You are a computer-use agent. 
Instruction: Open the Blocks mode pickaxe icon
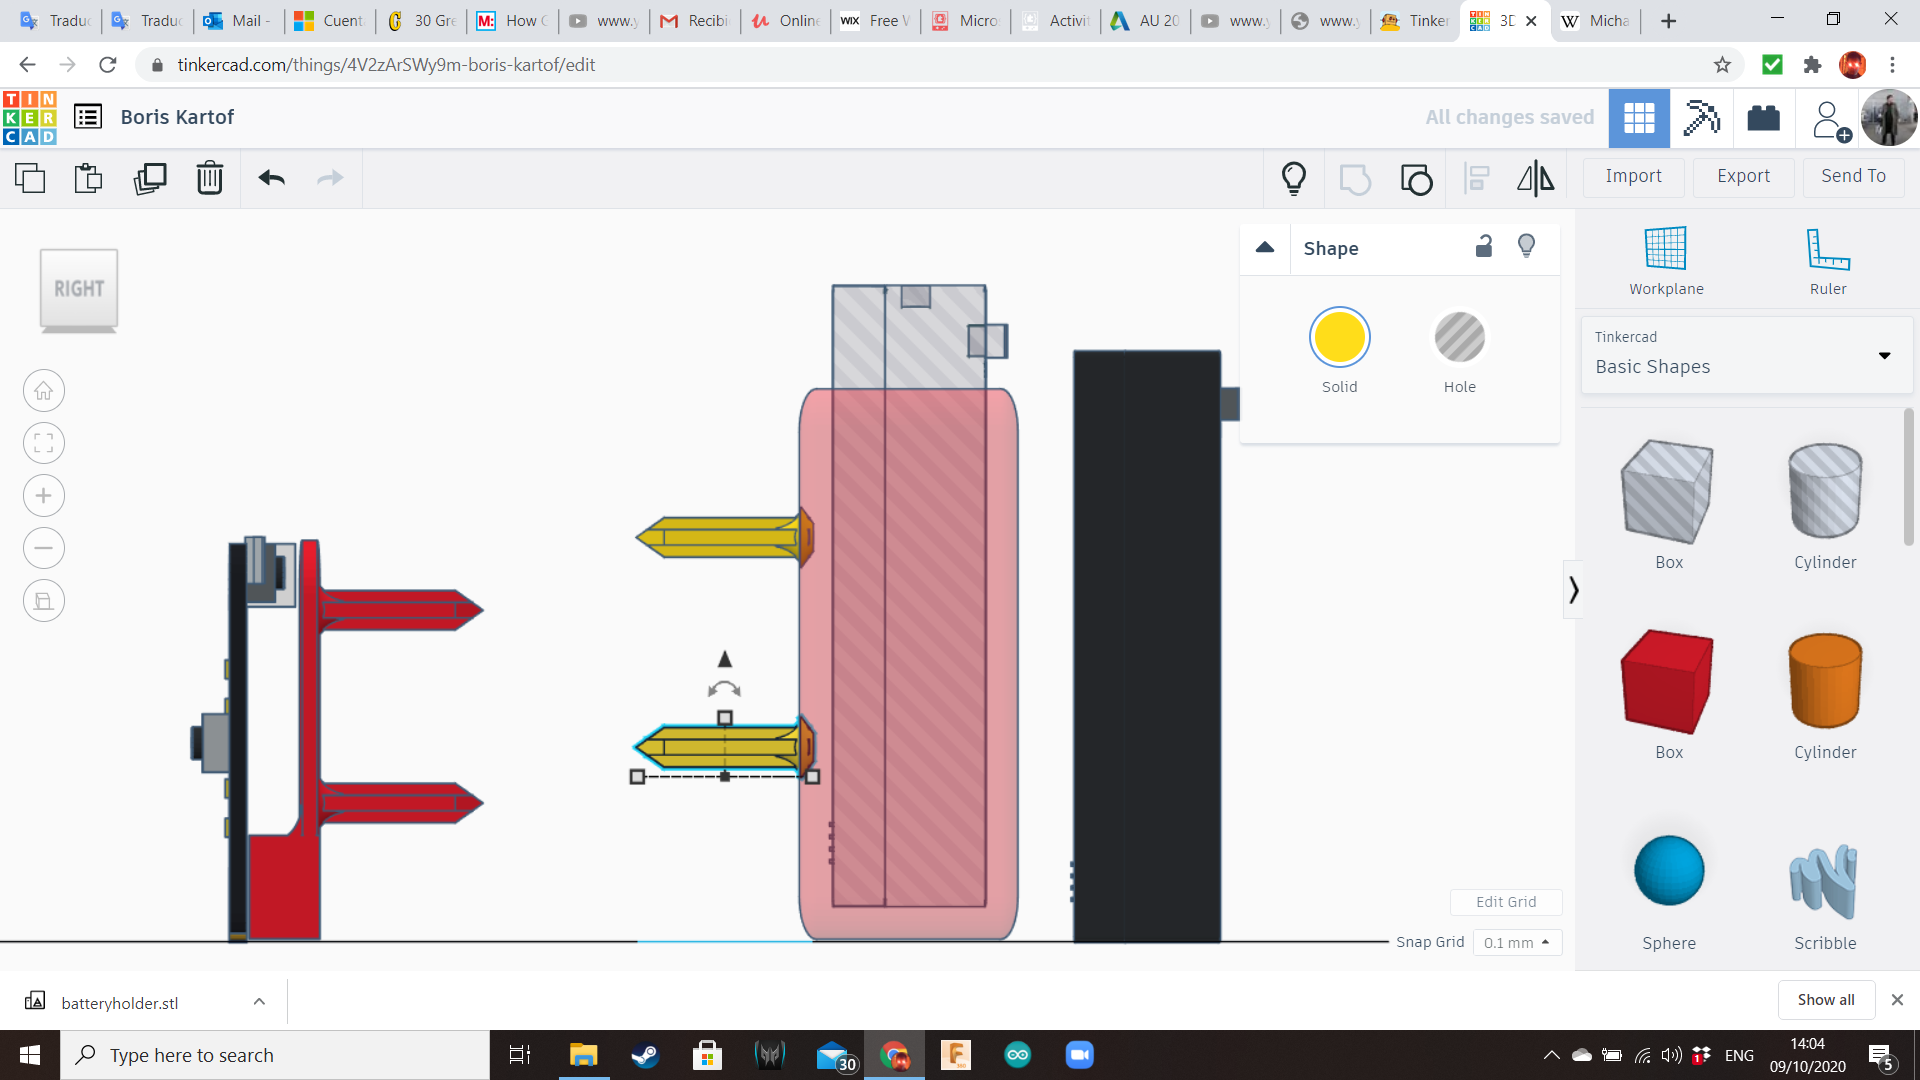click(x=1701, y=118)
